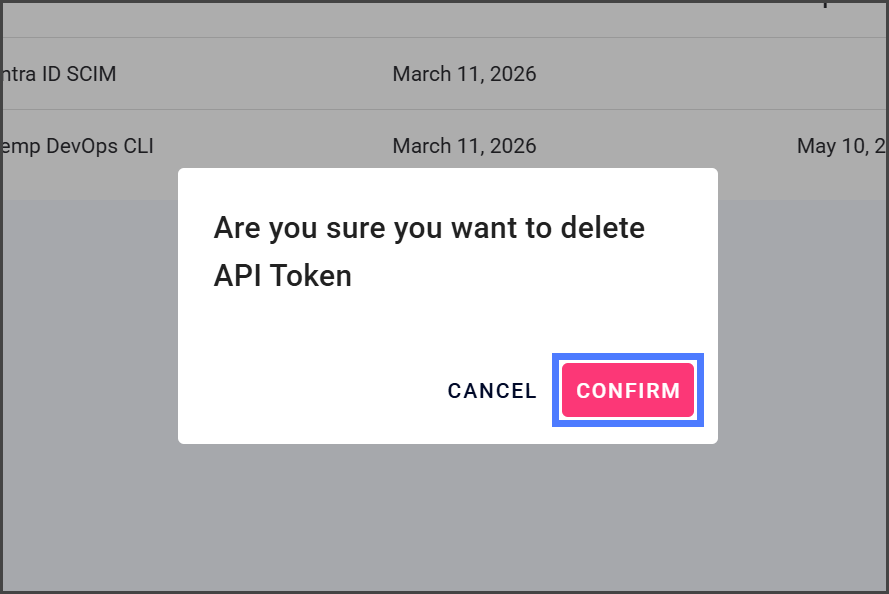Confirm the API Token deletion

click(627, 390)
